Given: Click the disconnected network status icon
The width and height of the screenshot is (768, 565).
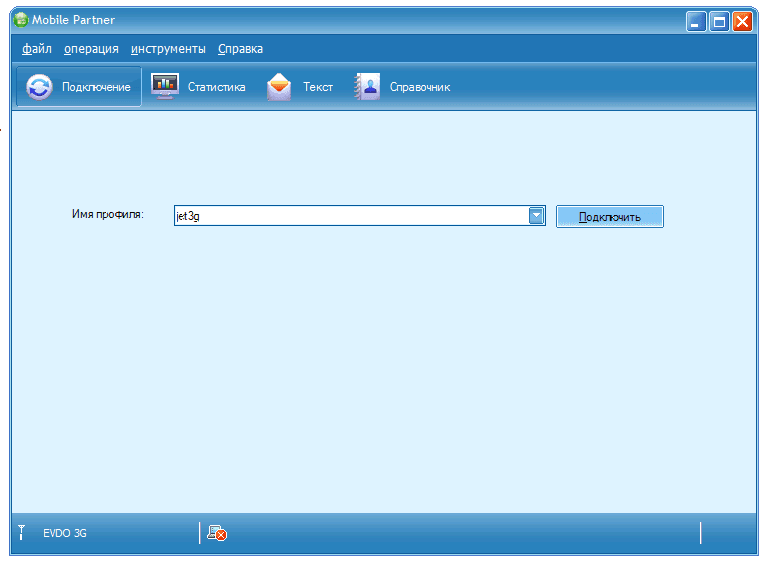Looking at the screenshot, I should coord(217,533).
